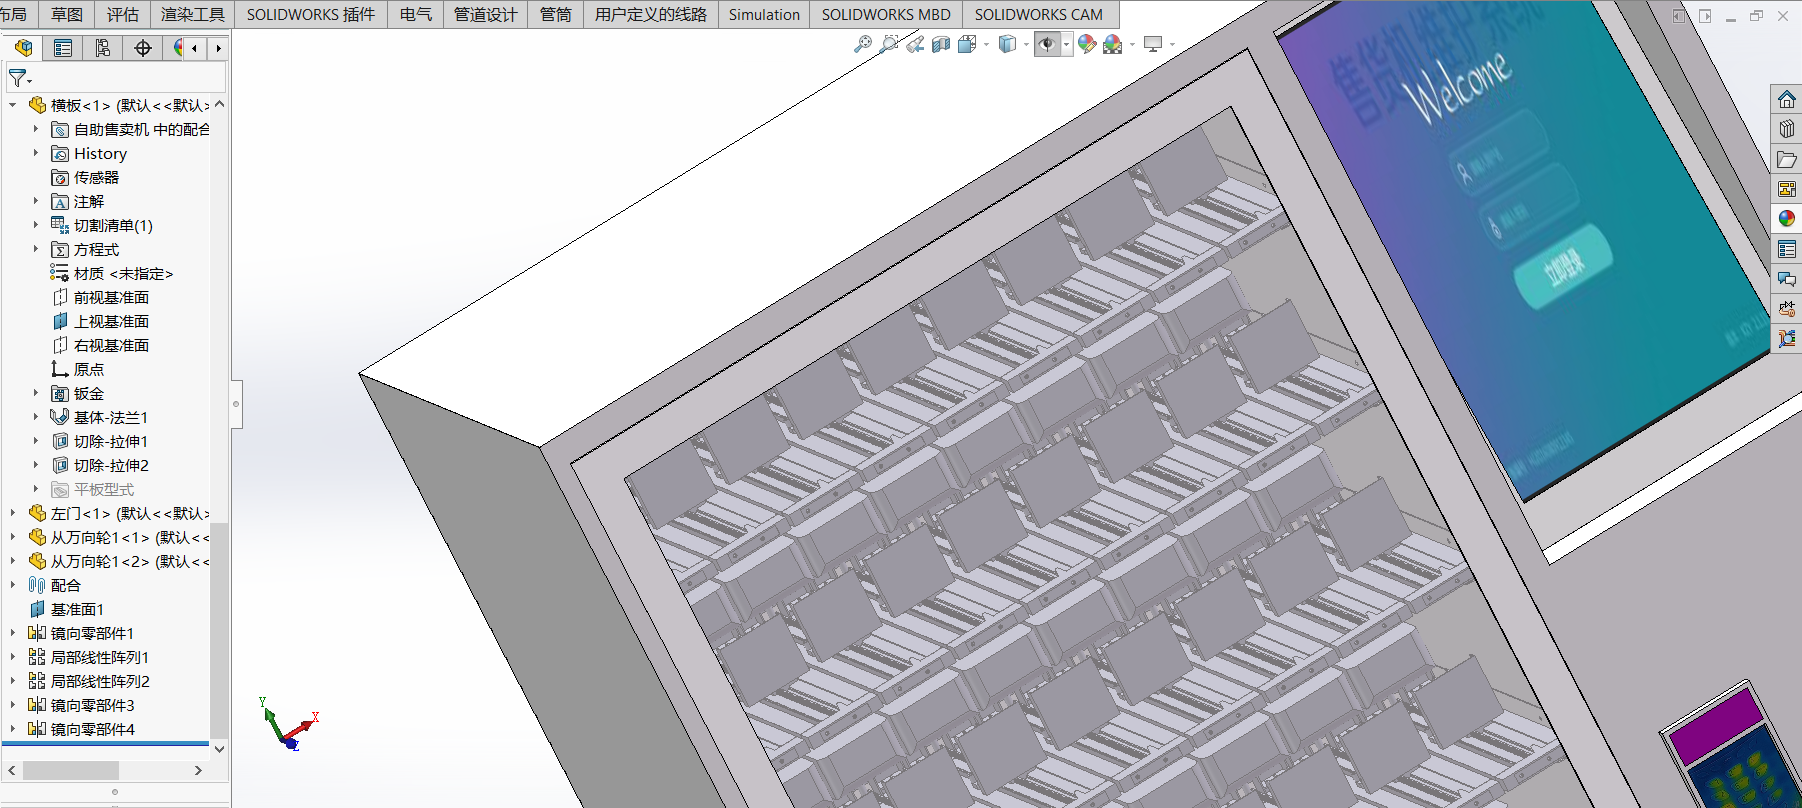Open the SOLIDWORKS Forum task pane
1802x808 pixels.
[1787, 279]
